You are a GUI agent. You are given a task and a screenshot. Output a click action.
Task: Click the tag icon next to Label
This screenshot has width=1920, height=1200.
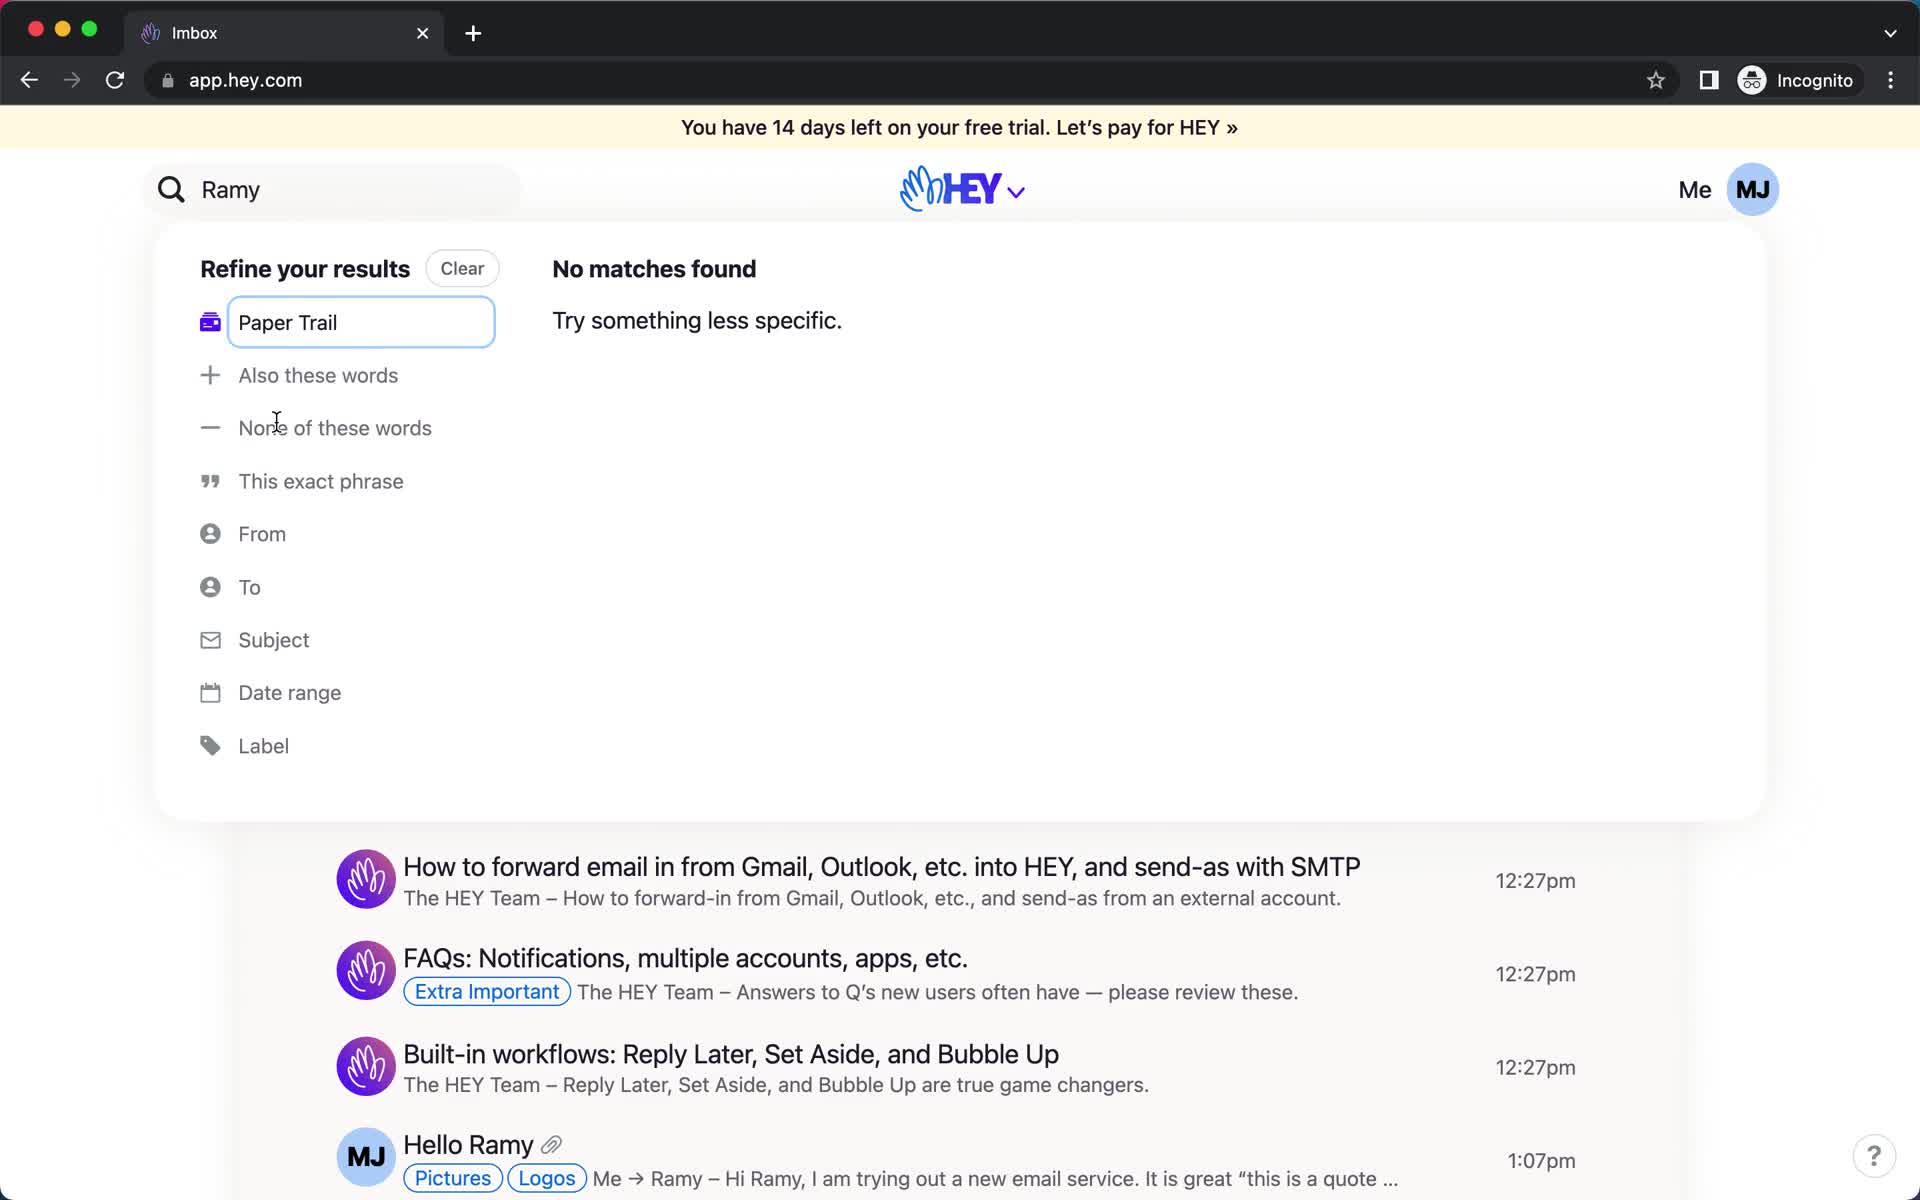tap(210, 746)
